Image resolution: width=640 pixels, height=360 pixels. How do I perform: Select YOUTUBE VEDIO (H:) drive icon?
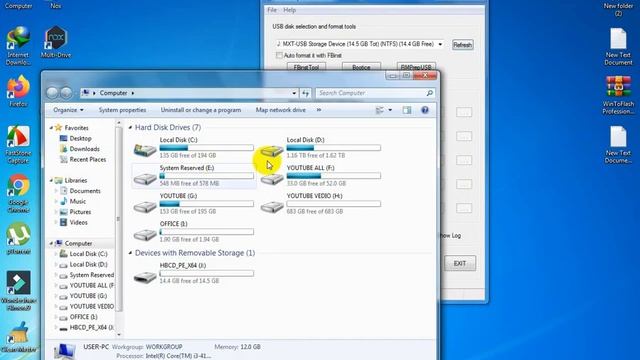point(272,207)
